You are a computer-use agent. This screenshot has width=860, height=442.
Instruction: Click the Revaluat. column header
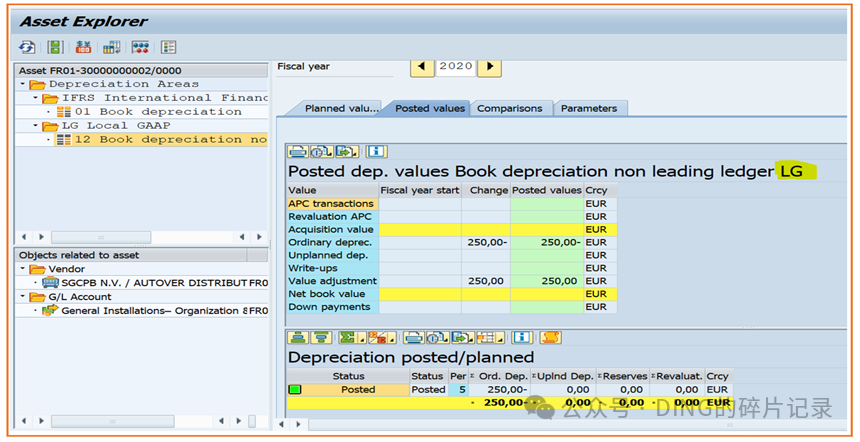(677, 376)
